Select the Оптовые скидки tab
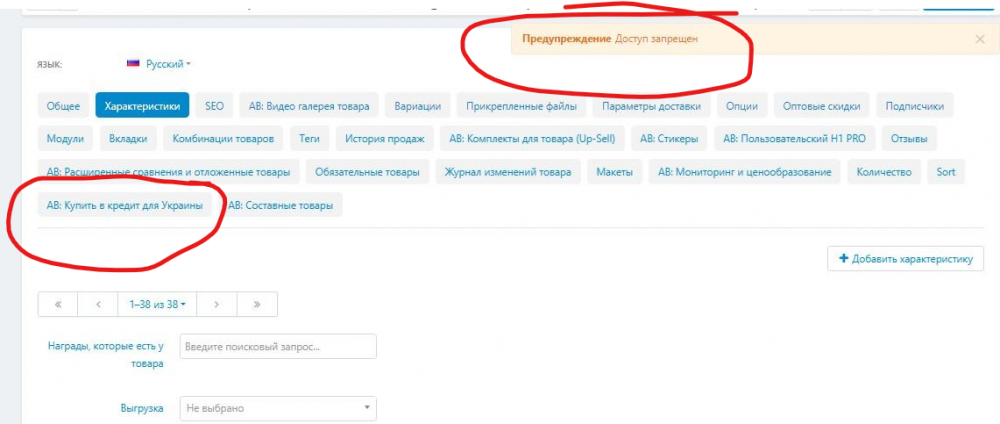Screen dimensions: 1000x424 point(822,105)
